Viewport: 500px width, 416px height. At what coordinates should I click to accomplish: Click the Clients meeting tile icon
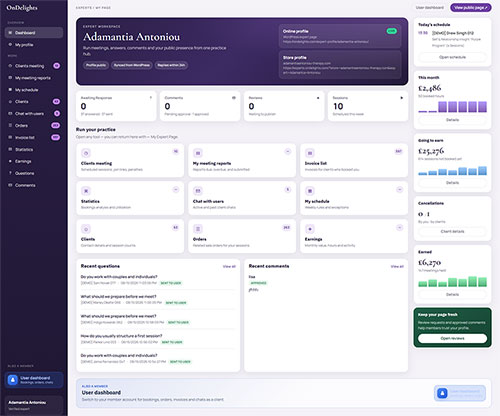coord(86,153)
